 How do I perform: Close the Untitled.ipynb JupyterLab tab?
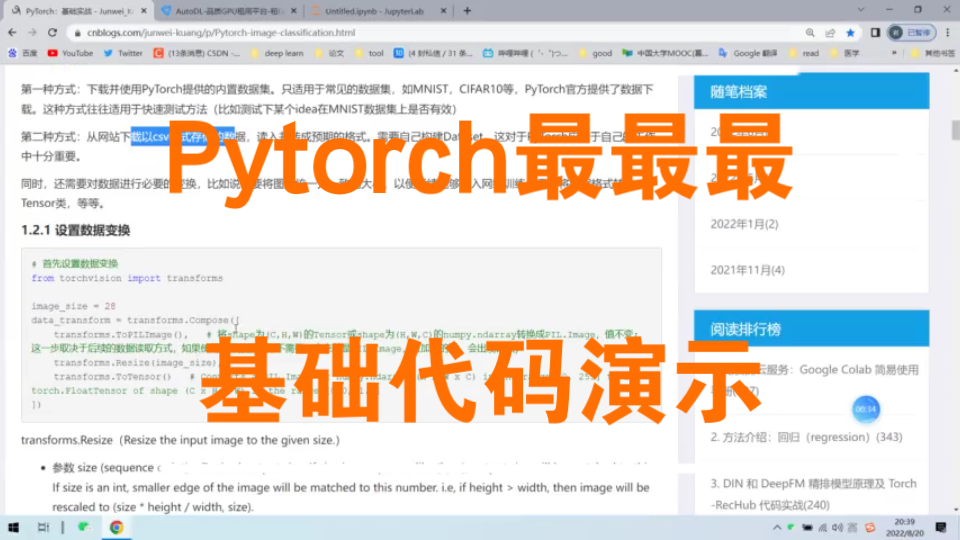tap(444, 11)
